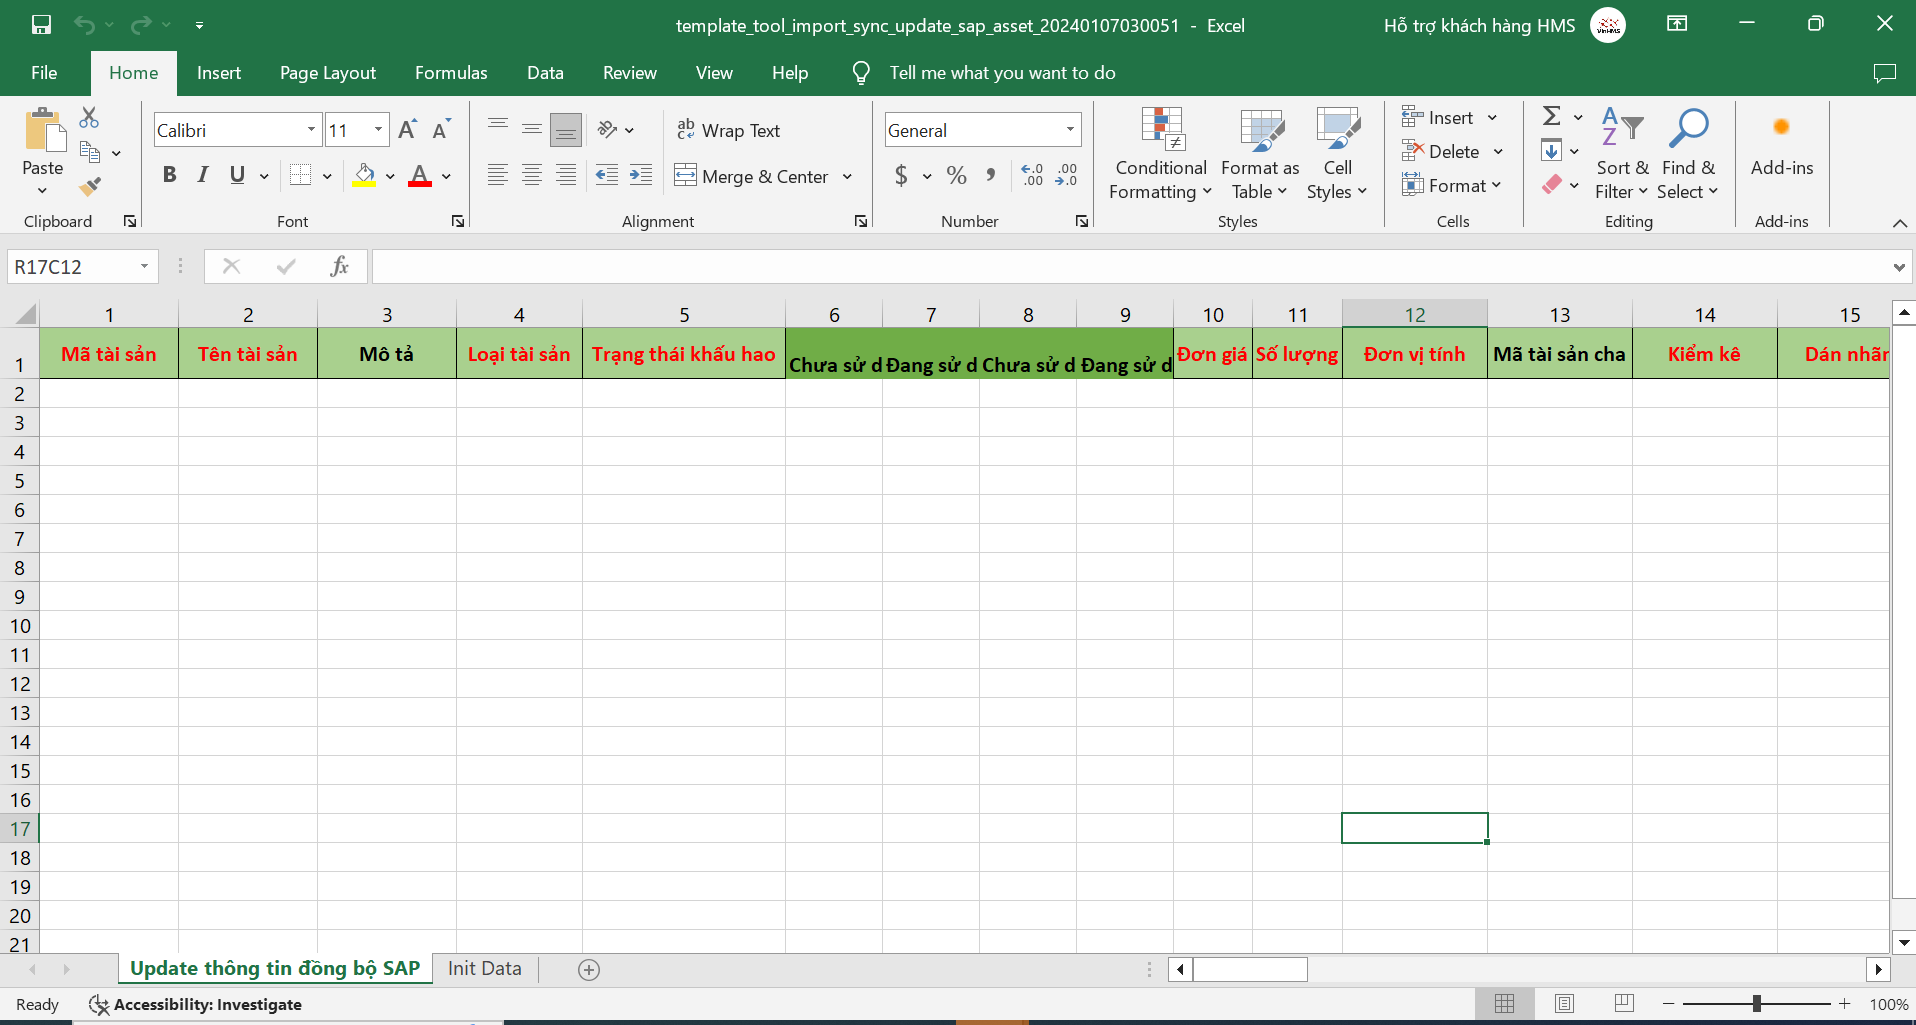
Task: Toggle Wrap Text on
Action: tap(729, 130)
